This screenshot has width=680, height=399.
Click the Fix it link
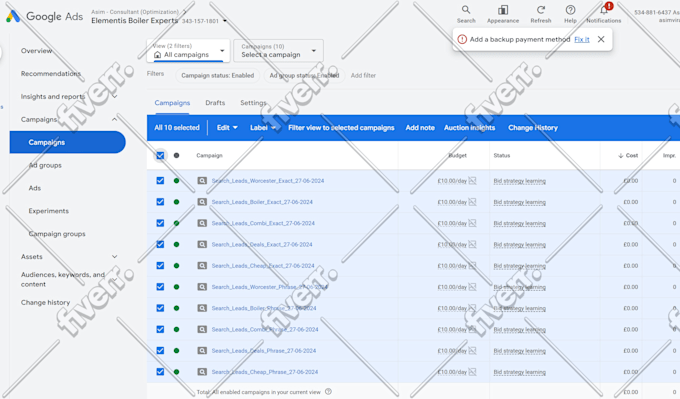click(x=582, y=39)
